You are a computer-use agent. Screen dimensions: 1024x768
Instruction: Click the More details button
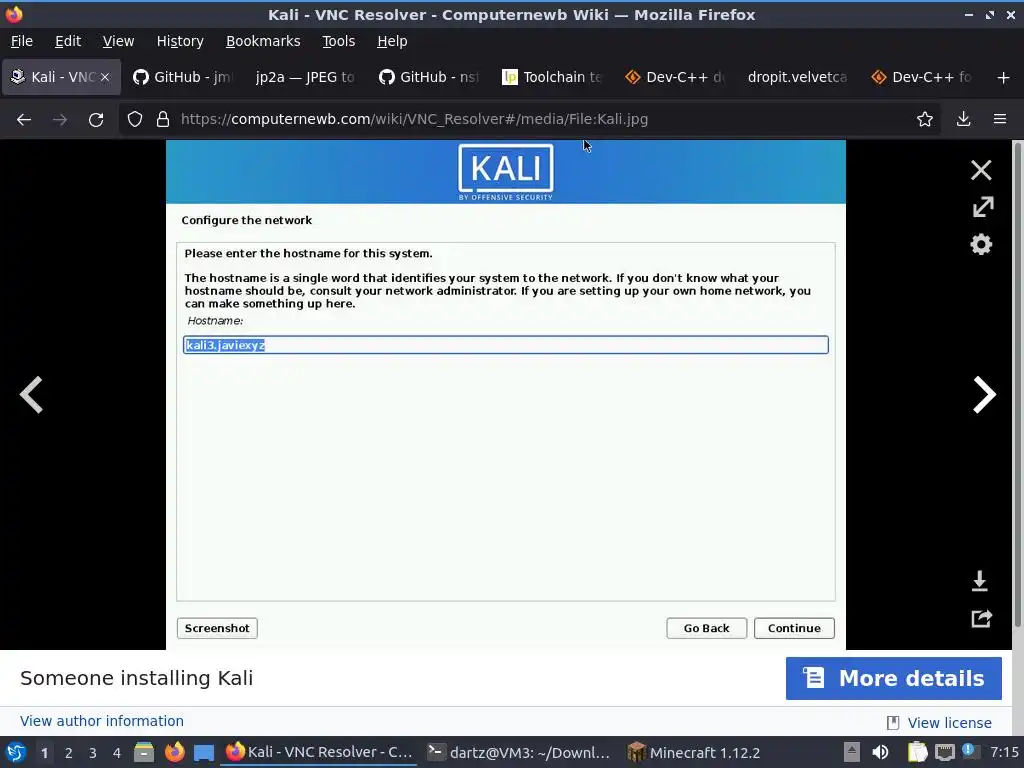point(893,679)
